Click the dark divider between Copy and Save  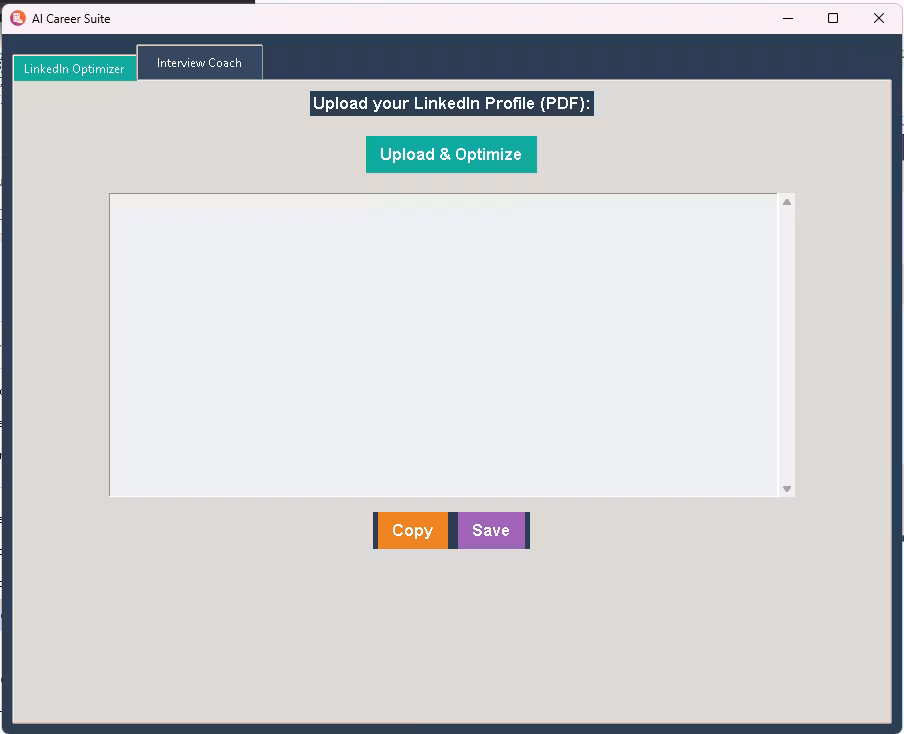[x=453, y=531]
